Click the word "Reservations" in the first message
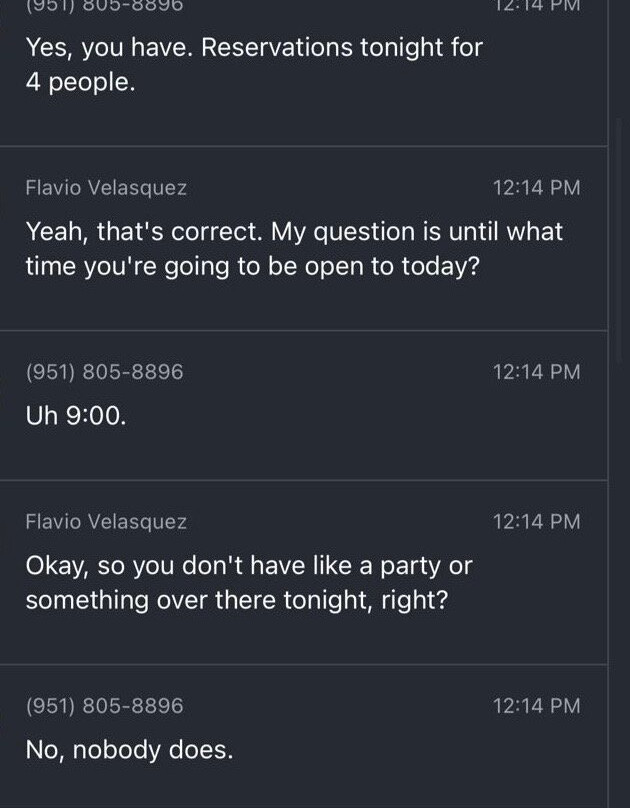 pyautogui.click(x=272, y=47)
